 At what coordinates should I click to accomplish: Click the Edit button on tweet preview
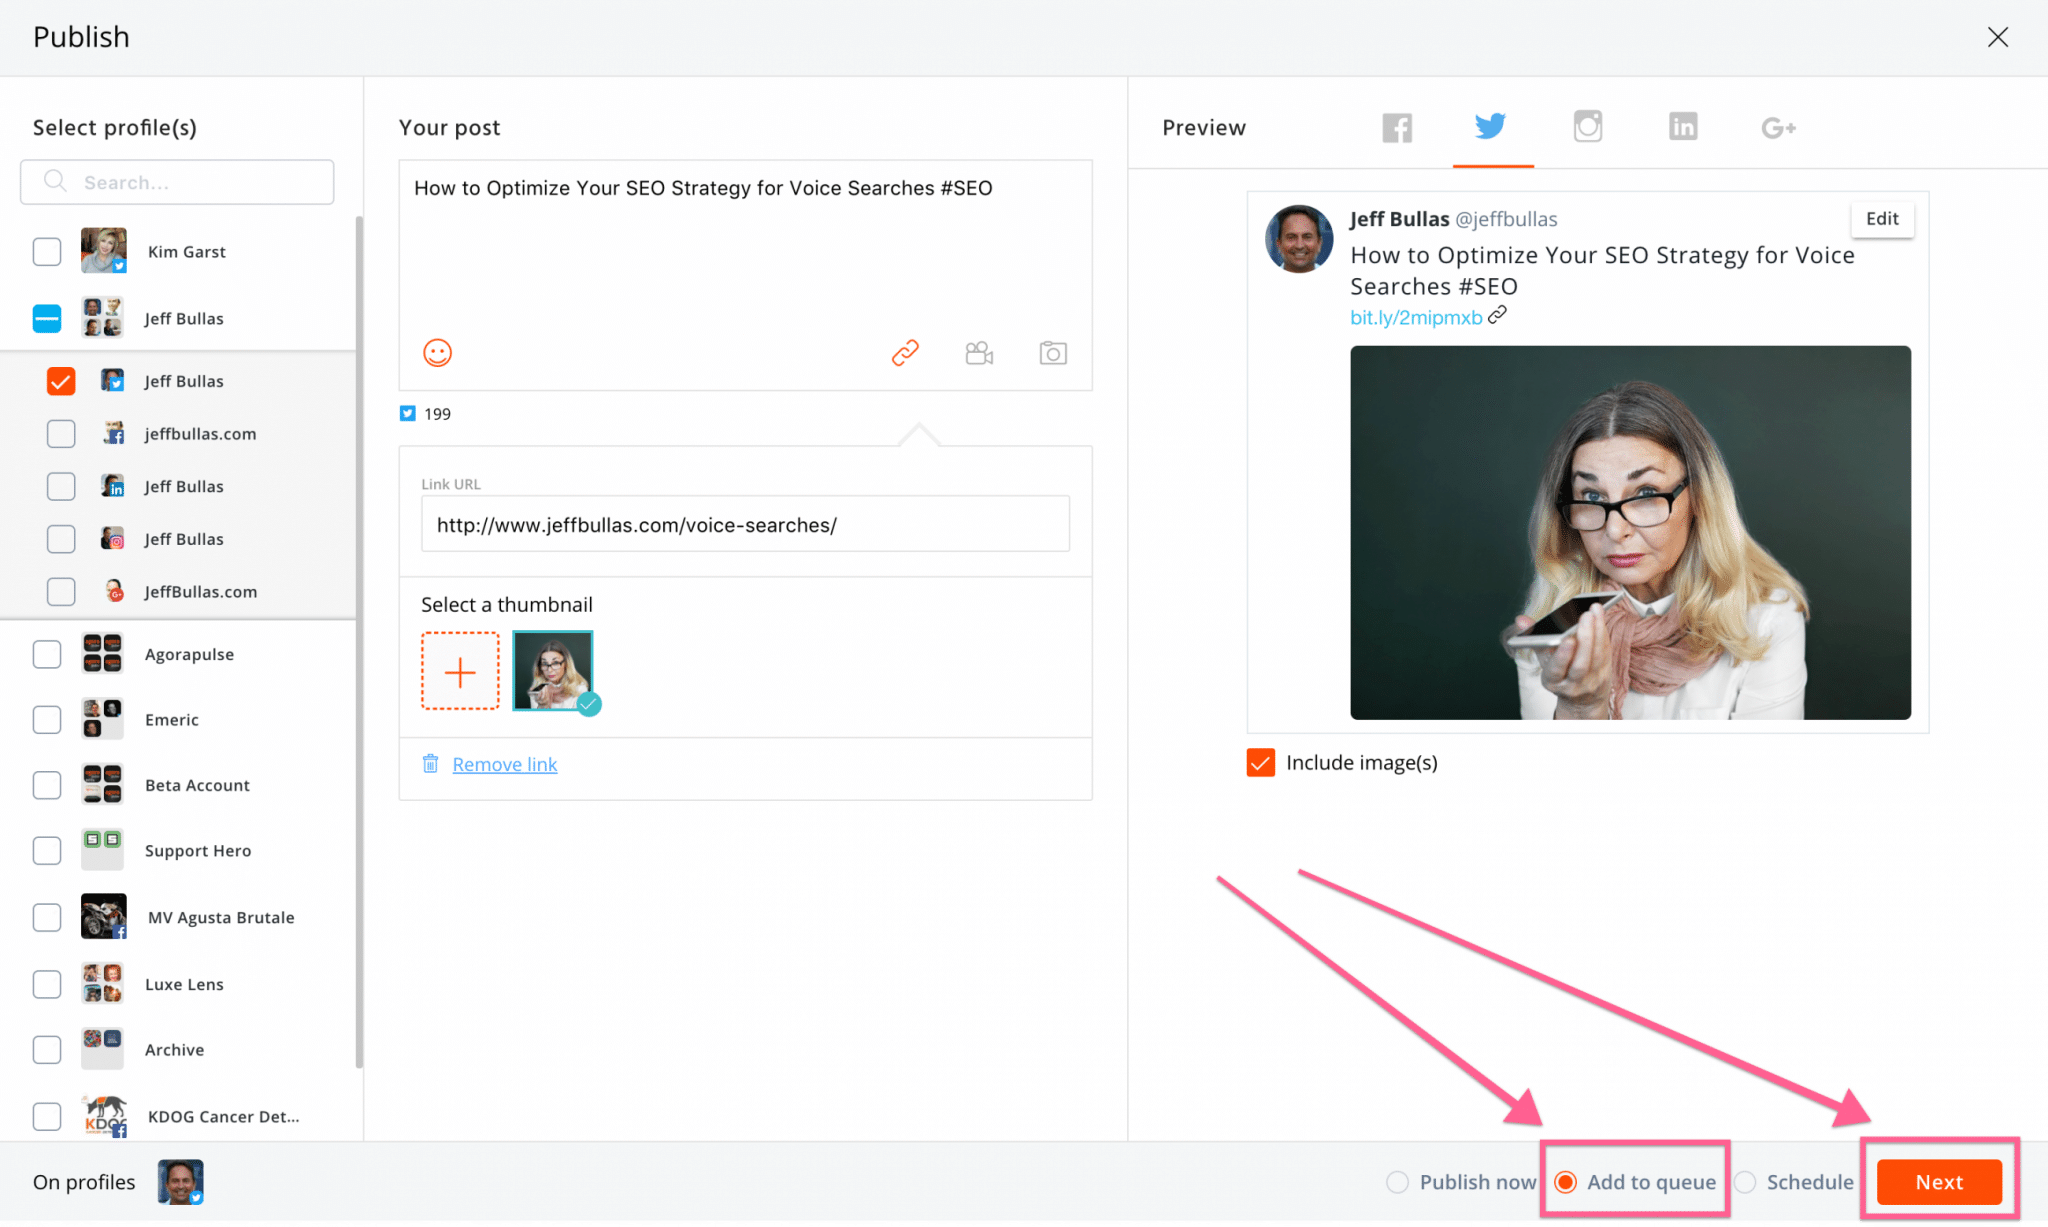tap(1883, 216)
